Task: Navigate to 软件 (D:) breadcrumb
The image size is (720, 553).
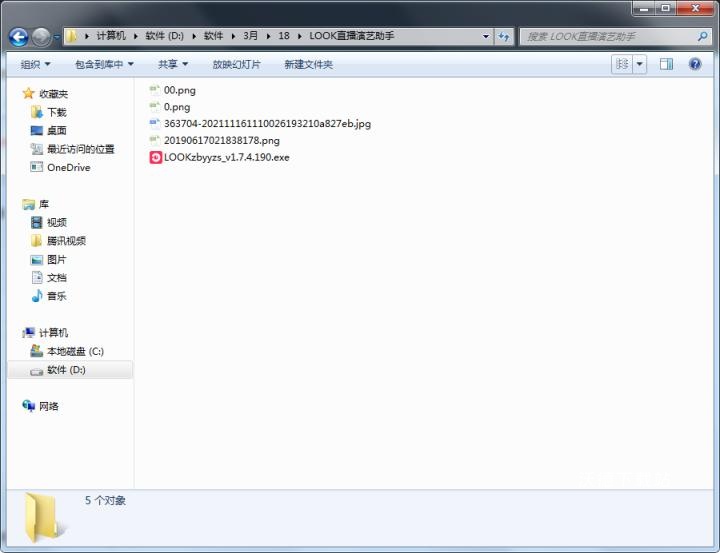Action: [164, 36]
